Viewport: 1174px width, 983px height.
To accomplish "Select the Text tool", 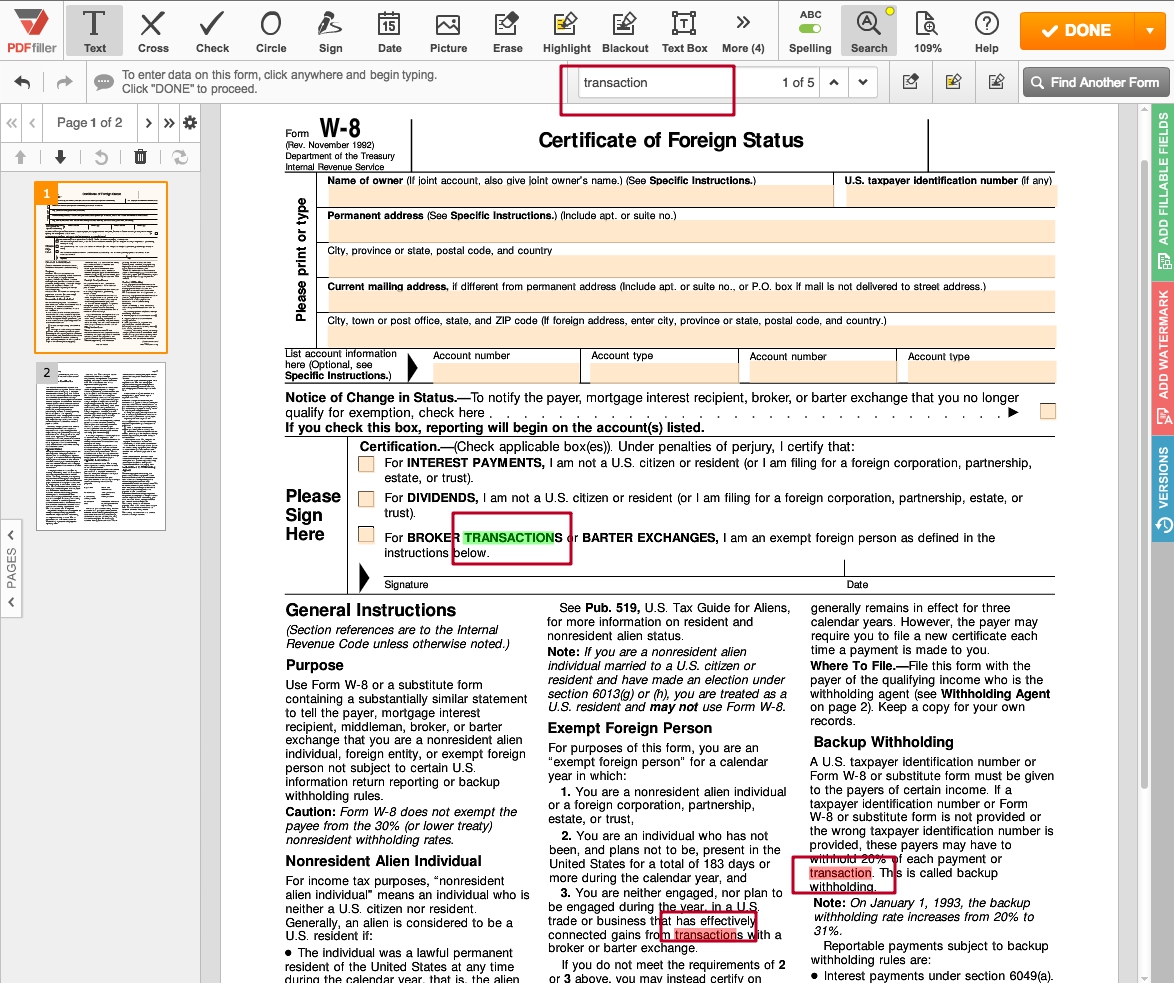I will (94, 31).
